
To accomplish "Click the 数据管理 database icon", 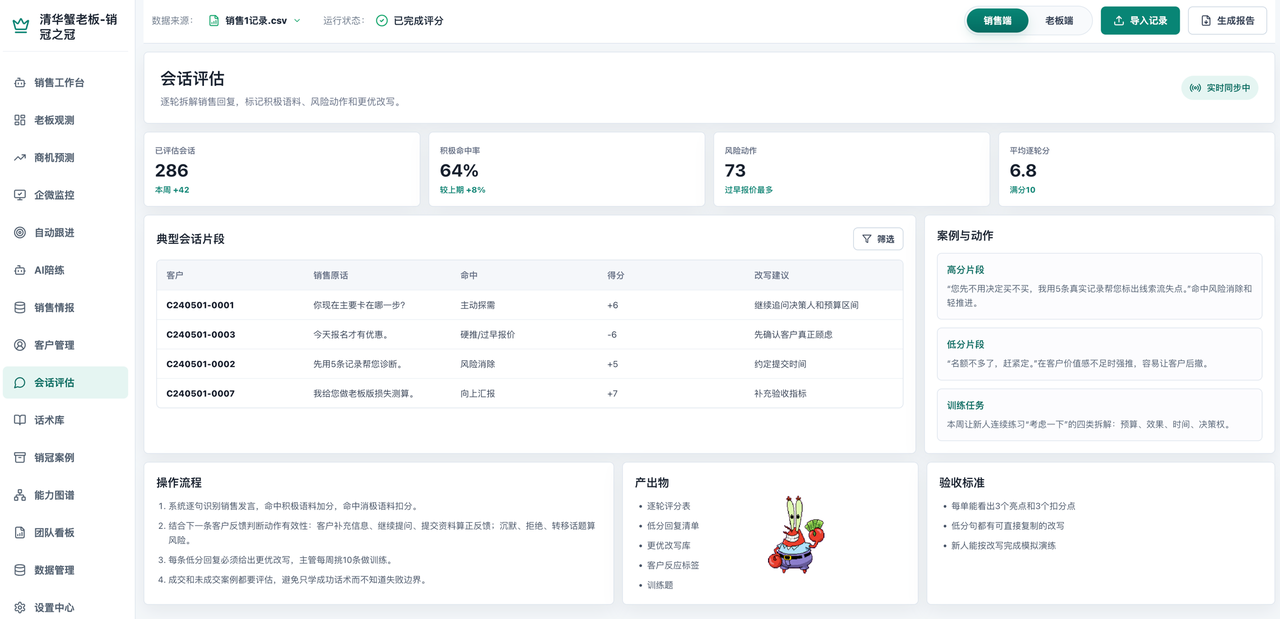I will 20,570.
